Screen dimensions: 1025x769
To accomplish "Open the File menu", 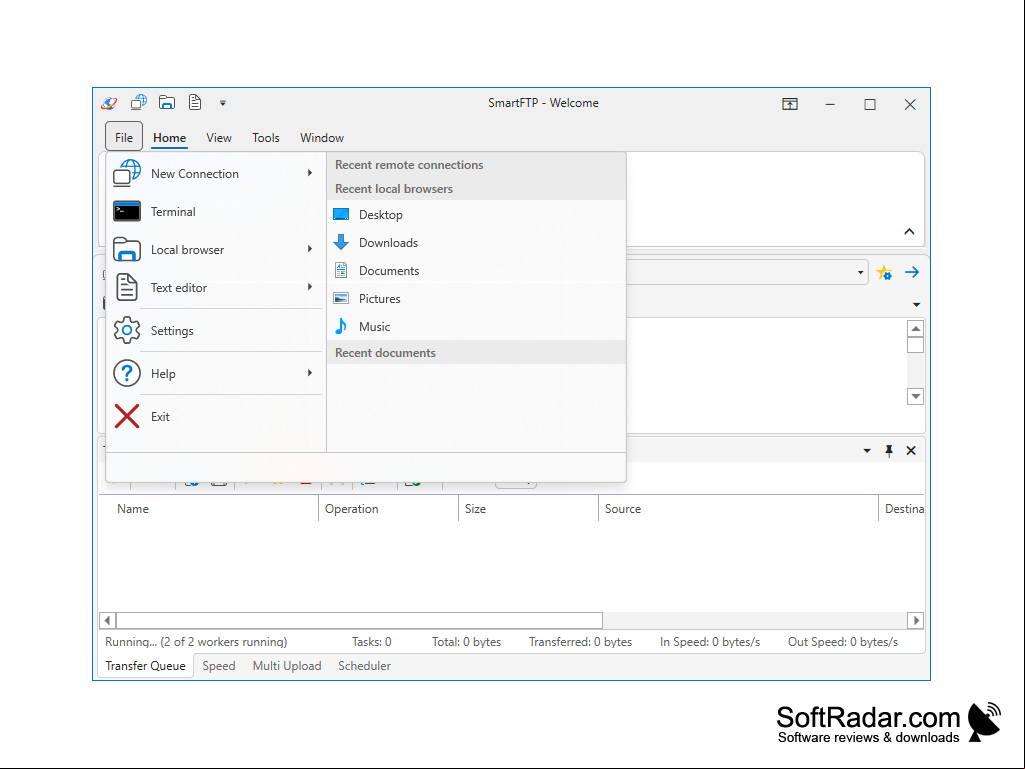I will coord(124,137).
